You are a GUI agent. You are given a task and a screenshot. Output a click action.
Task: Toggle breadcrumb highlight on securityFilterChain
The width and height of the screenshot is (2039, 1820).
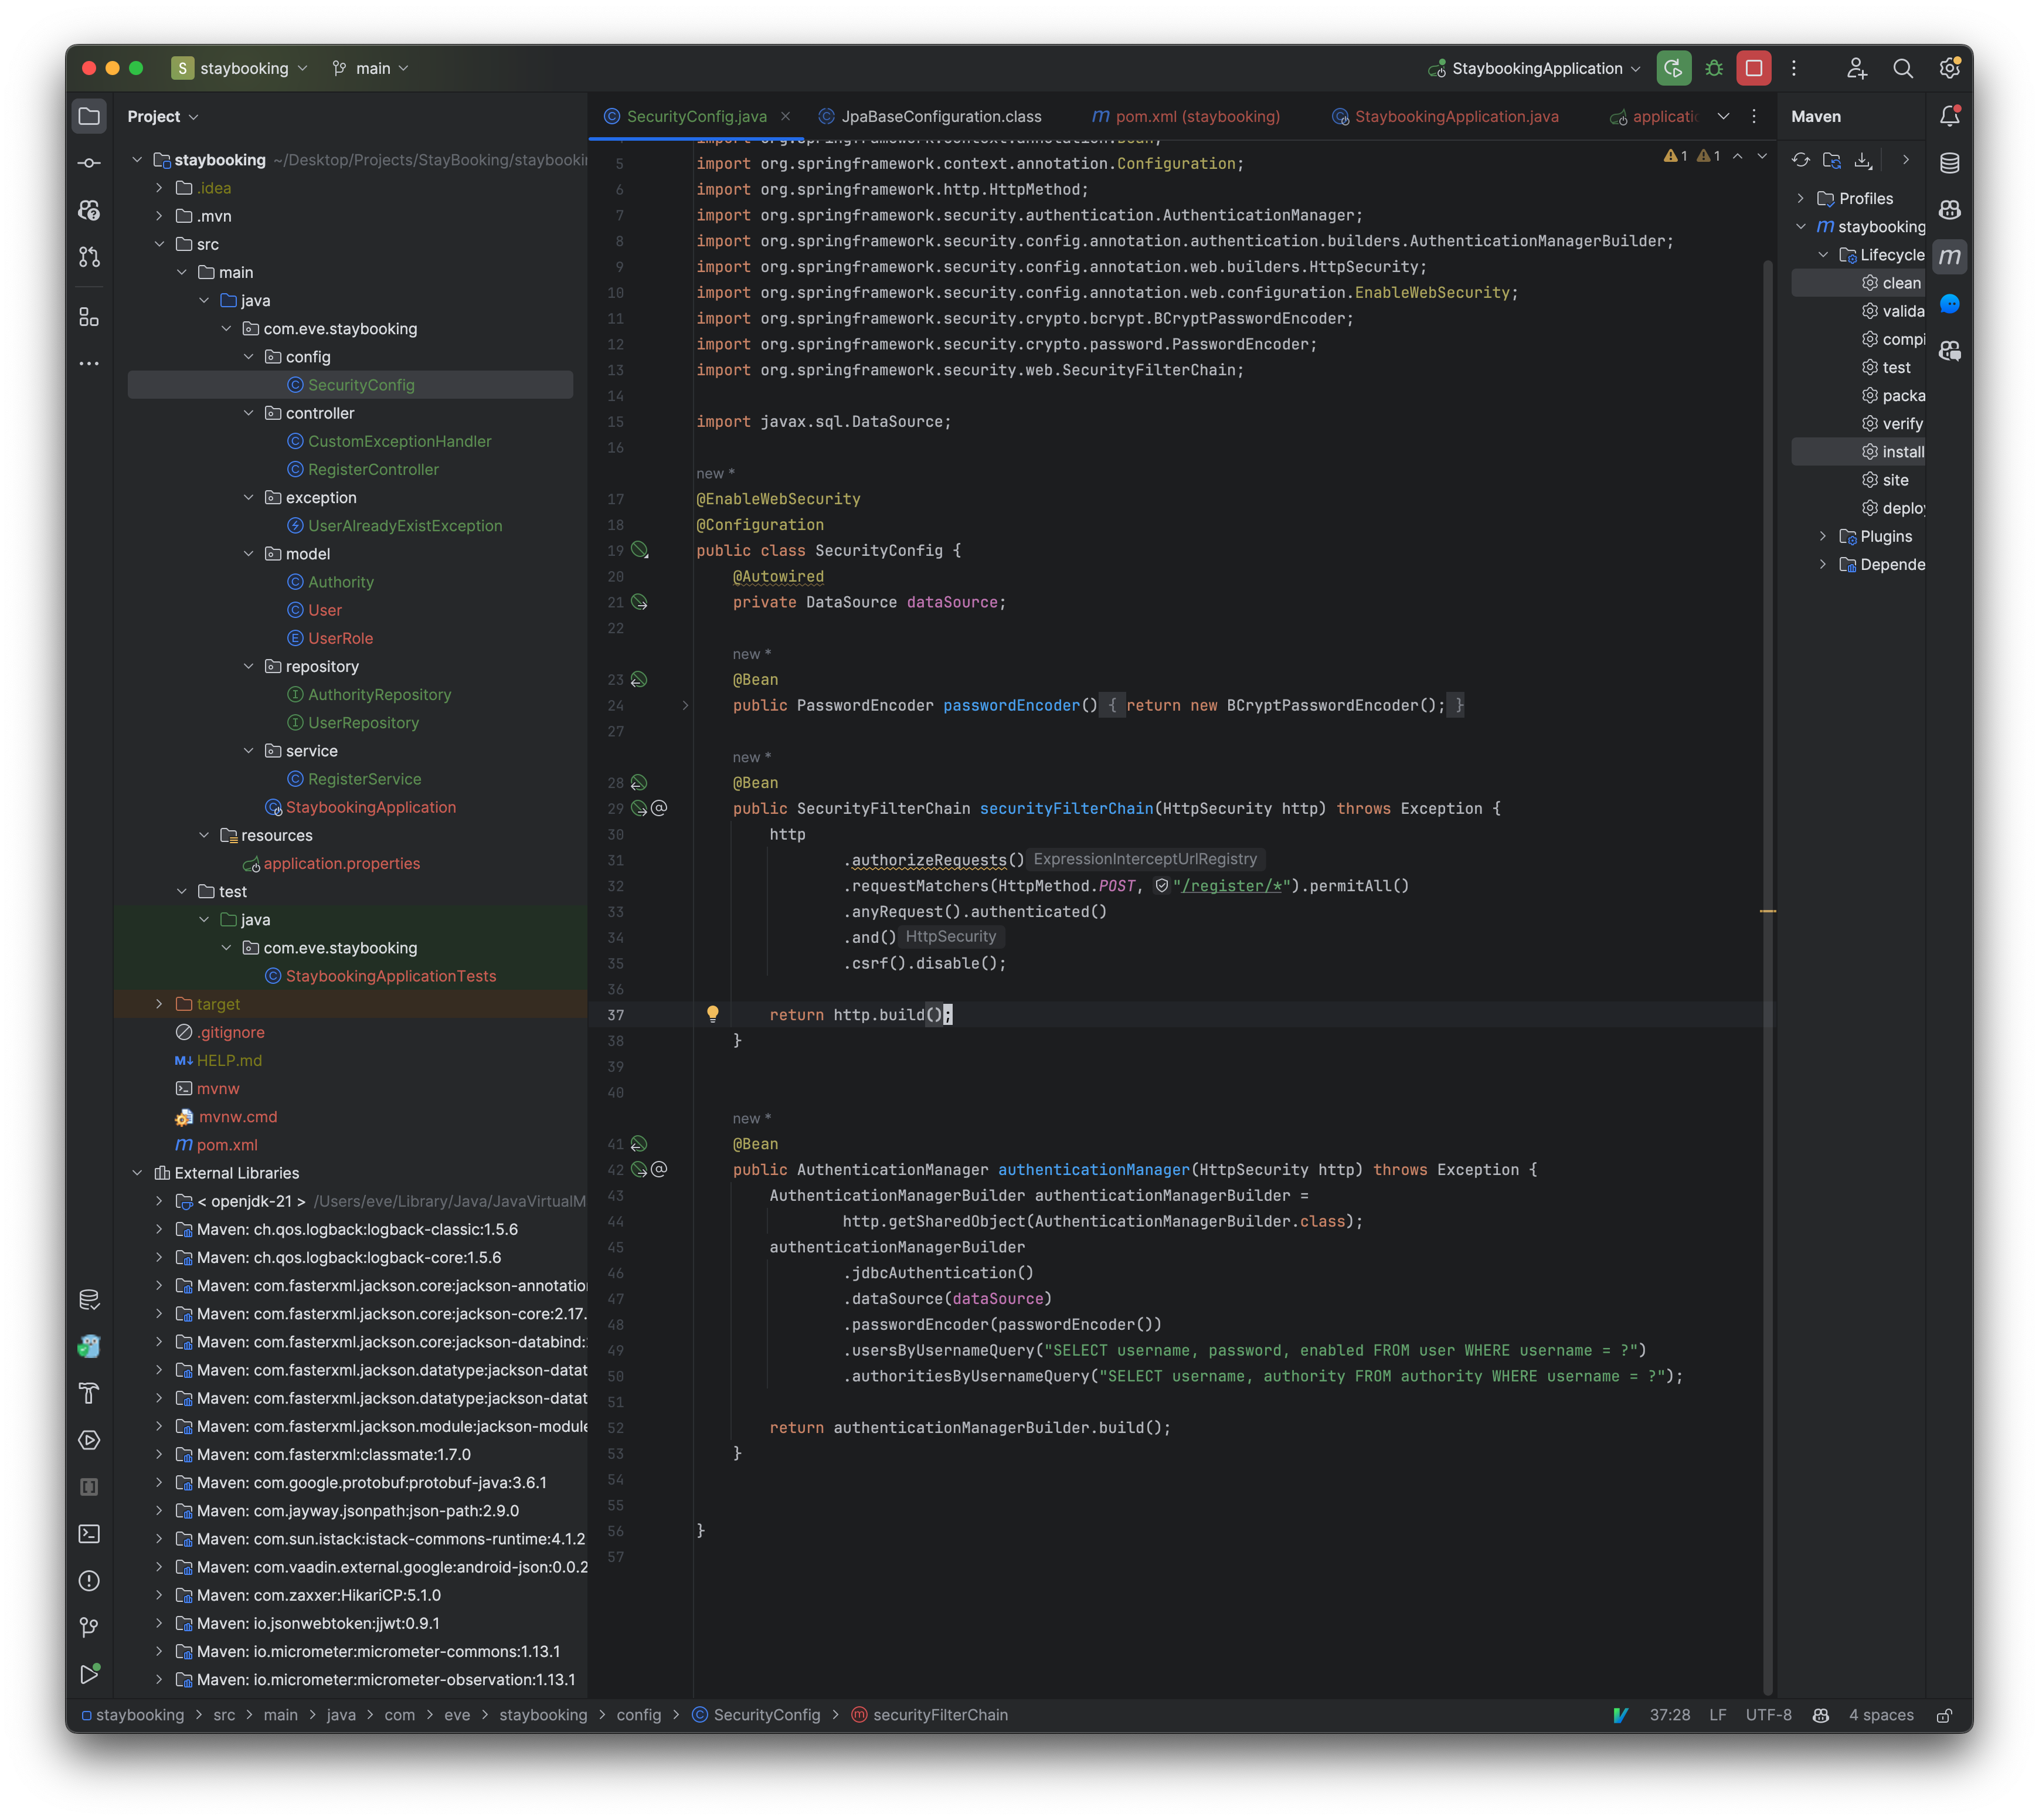pyautogui.click(x=939, y=1714)
